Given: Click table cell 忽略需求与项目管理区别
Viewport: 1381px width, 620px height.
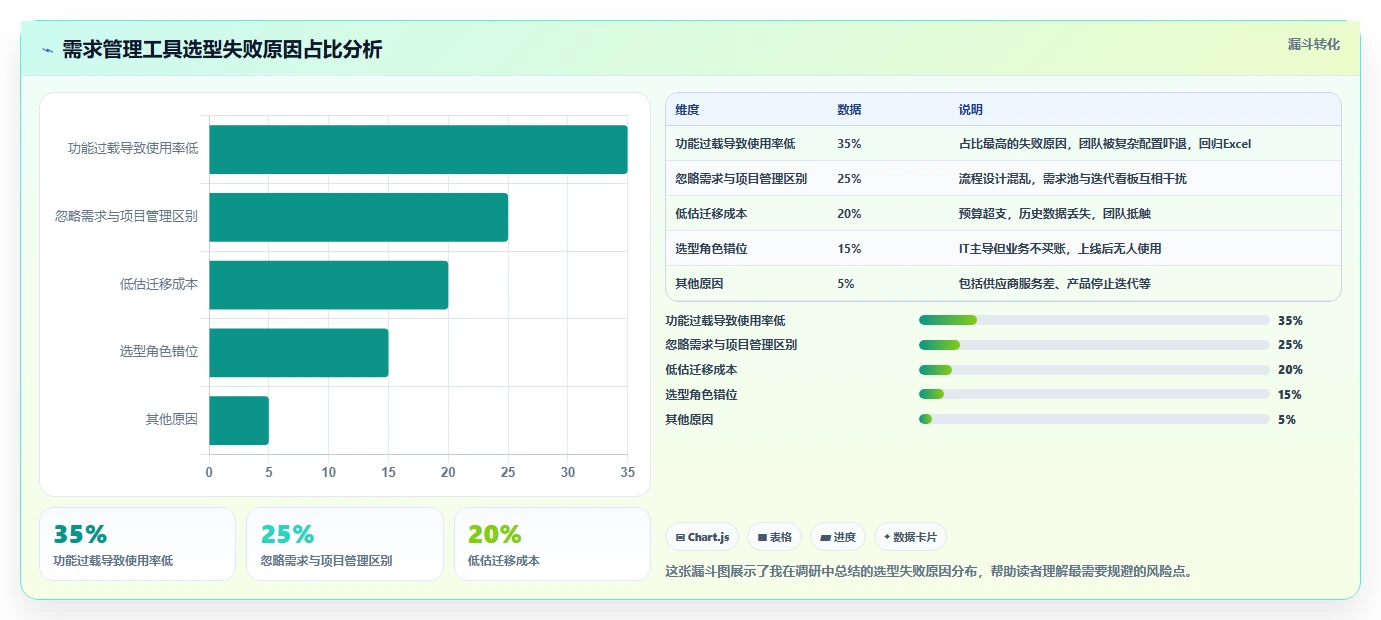Looking at the screenshot, I should coord(741,179).
